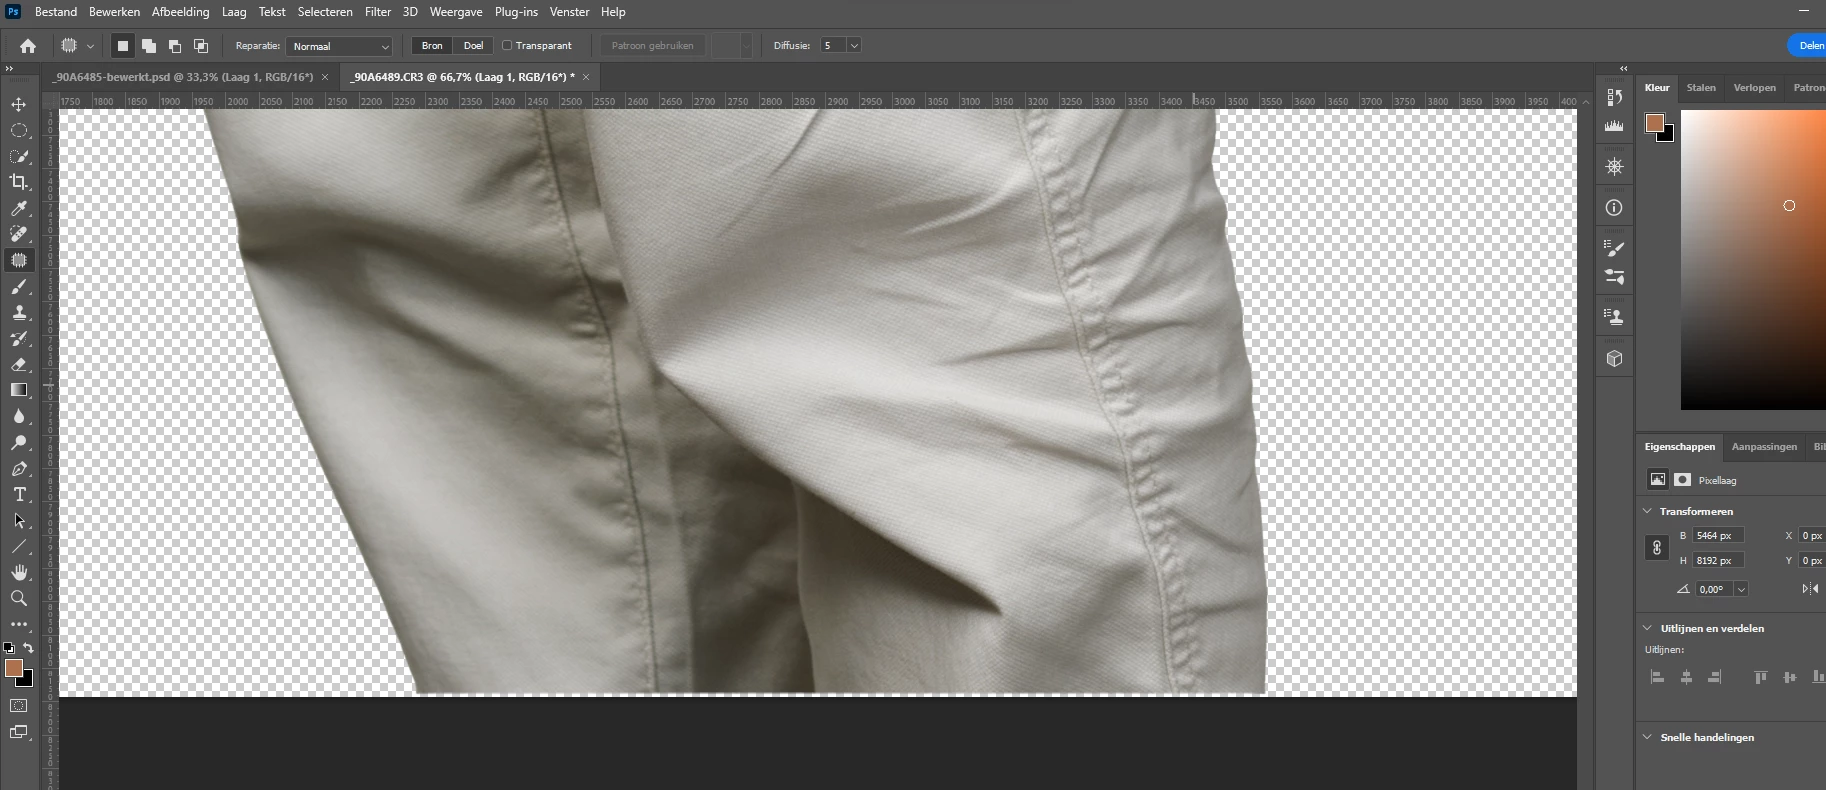Image resolution: width=1826 pixels, height=790 pixels.
Task: Select the History Brush tool
Action: (19, 339)
